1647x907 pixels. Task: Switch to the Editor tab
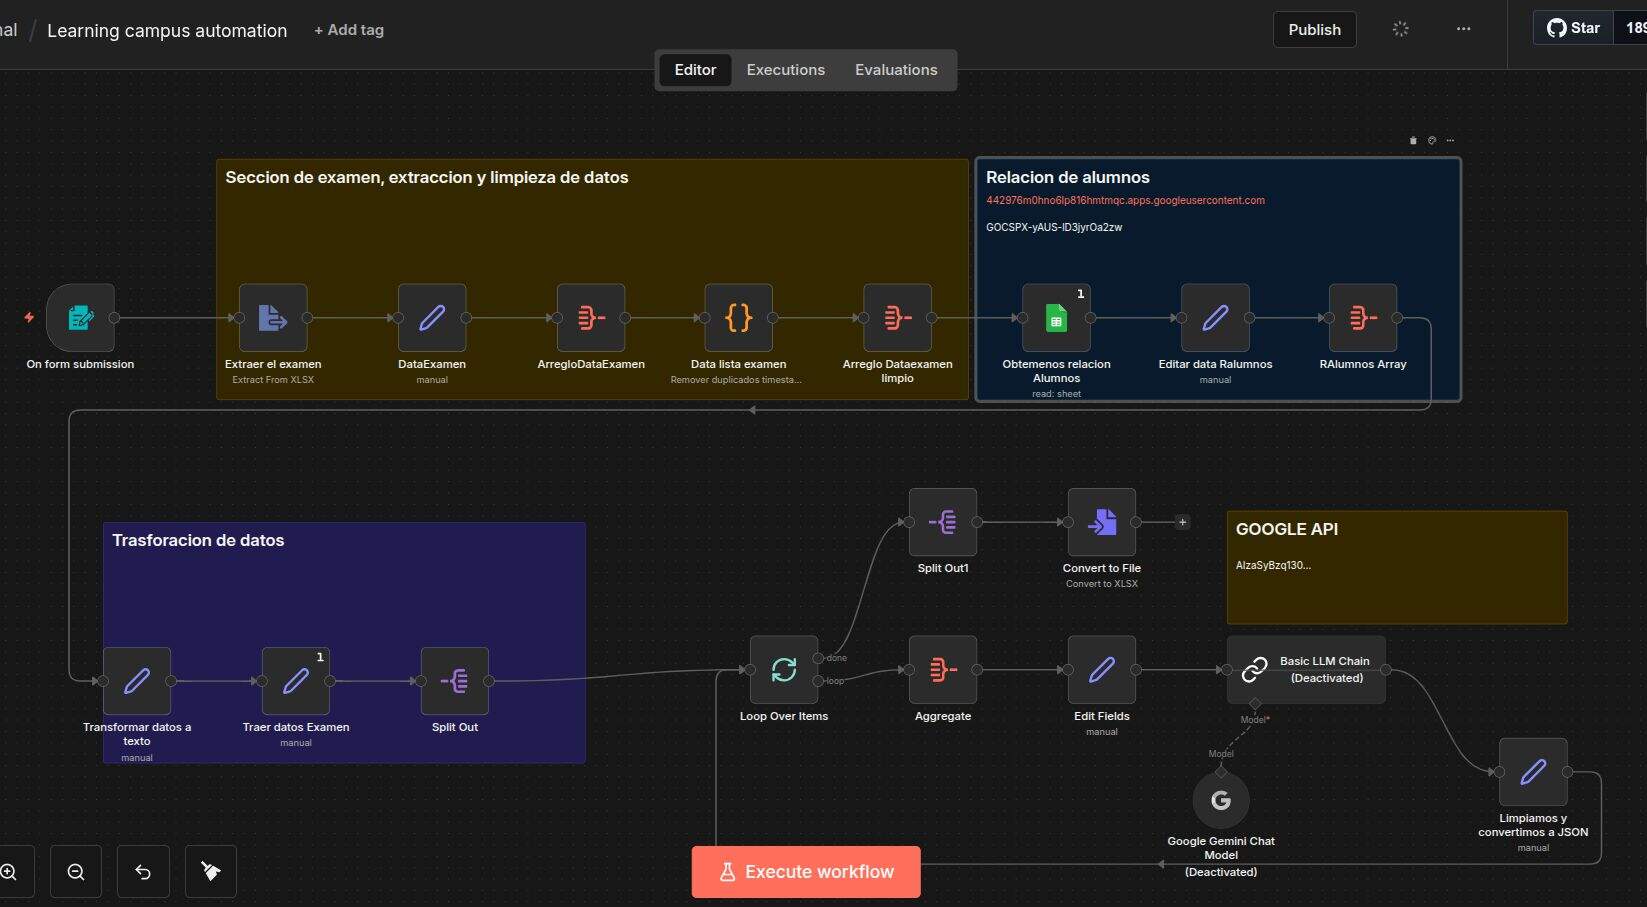[695, 70]
